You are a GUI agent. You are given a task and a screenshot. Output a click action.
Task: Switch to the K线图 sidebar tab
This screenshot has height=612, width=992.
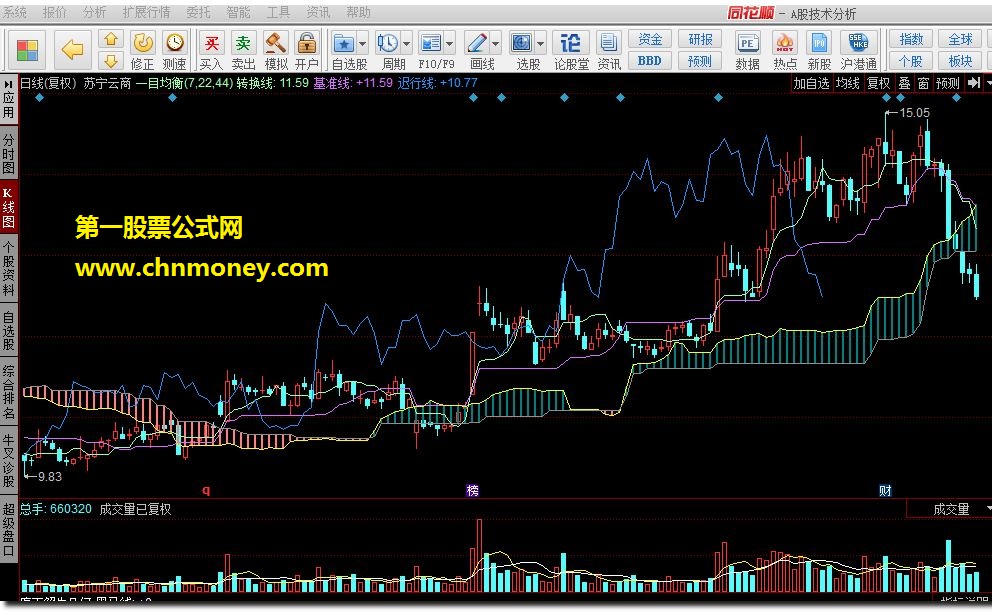click(8, 208)
